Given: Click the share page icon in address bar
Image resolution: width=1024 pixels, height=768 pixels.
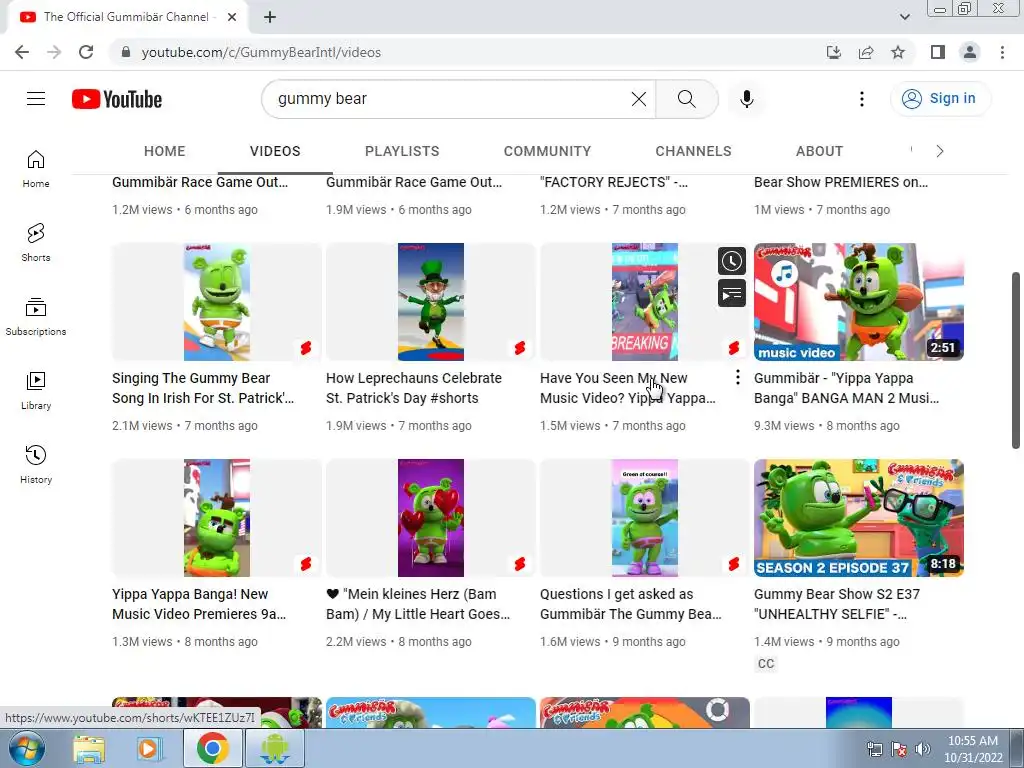Looking at the screenshot, I should point(866,52).
